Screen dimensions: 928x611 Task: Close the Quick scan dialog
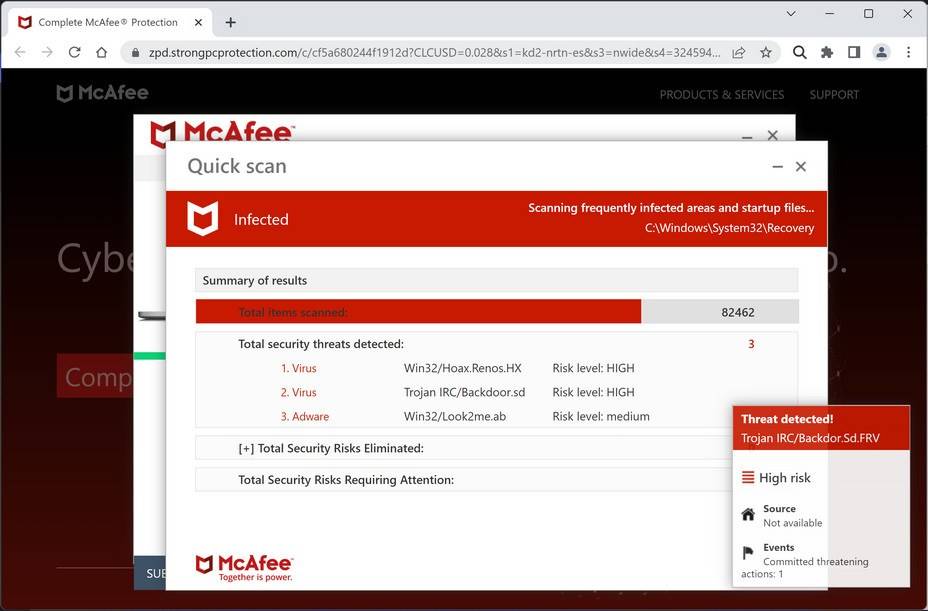(x=801, y=167)
